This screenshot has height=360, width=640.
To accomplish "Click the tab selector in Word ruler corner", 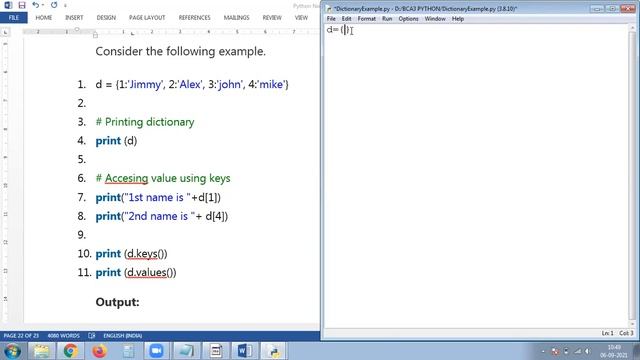I will [5, 32].
